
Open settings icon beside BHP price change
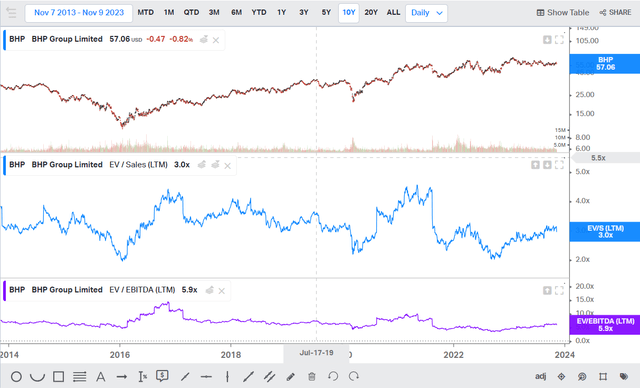[x=203, y=39]
